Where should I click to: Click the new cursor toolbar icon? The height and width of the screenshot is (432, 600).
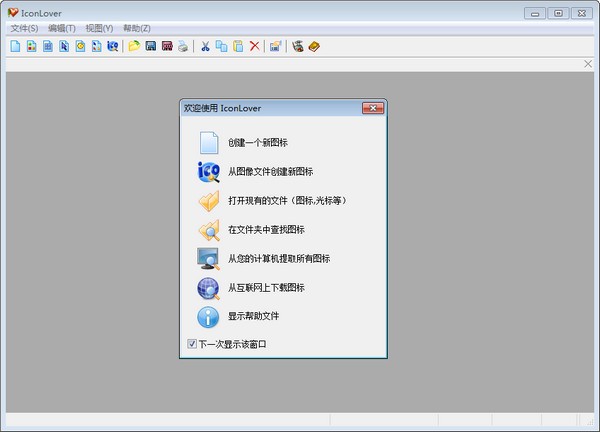coord(64,46)
